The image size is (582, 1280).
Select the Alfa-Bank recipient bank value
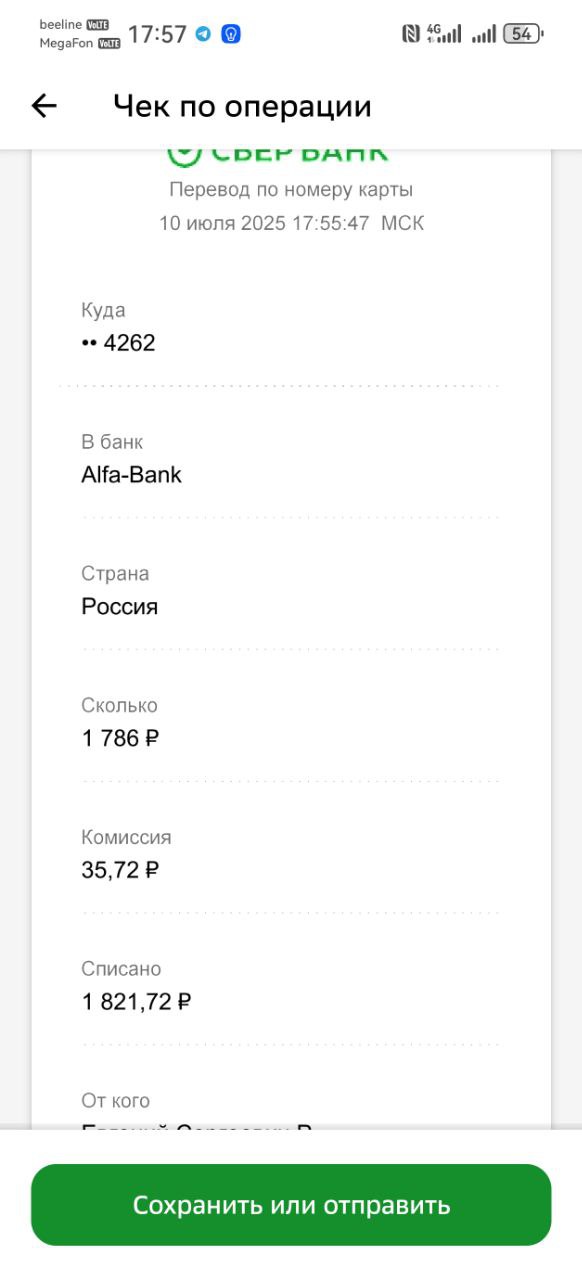pos(131,474)
